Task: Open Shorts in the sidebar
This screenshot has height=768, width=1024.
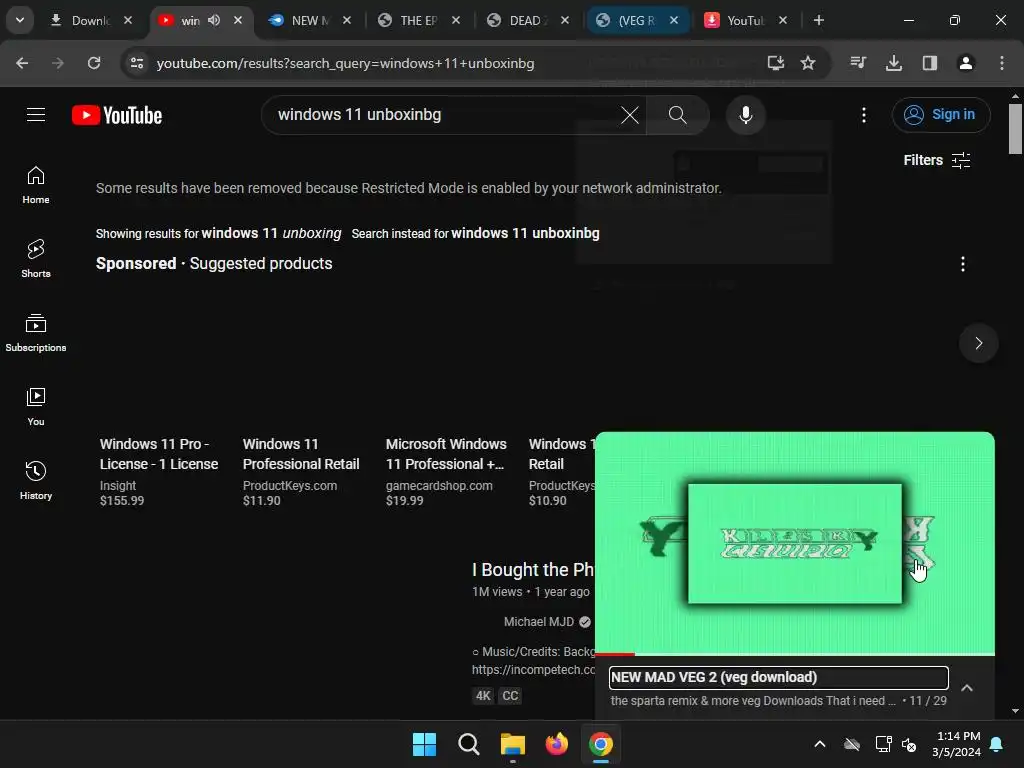Action: [36, 259]
